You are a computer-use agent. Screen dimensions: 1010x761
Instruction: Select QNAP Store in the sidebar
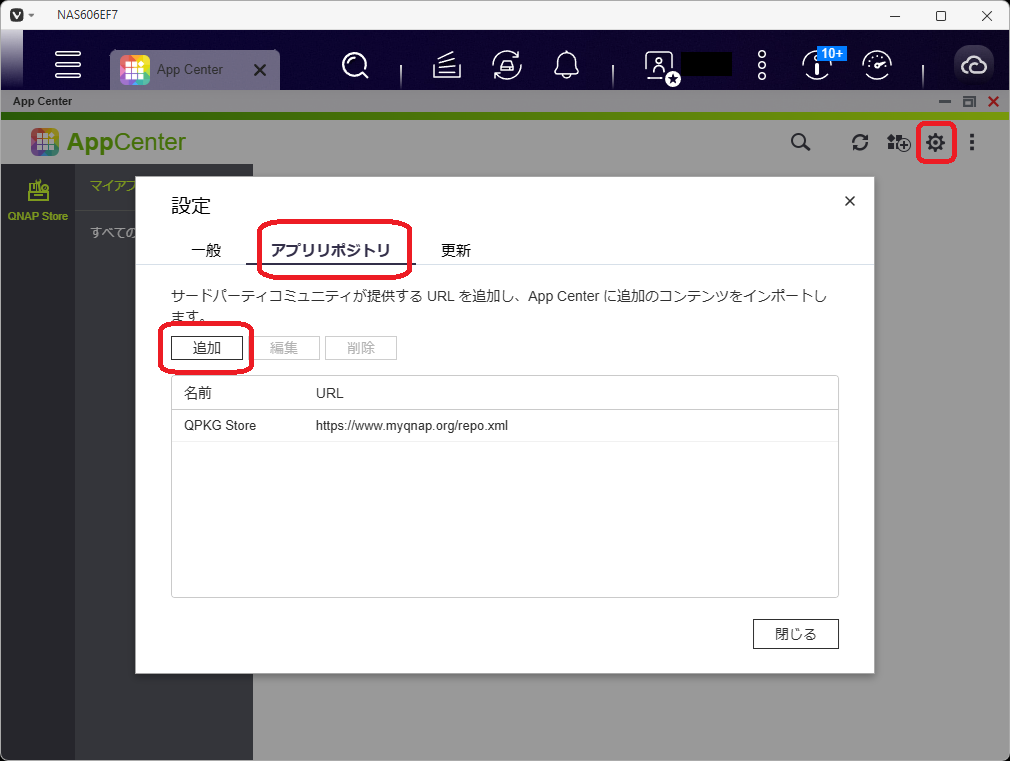coord(37,198)
